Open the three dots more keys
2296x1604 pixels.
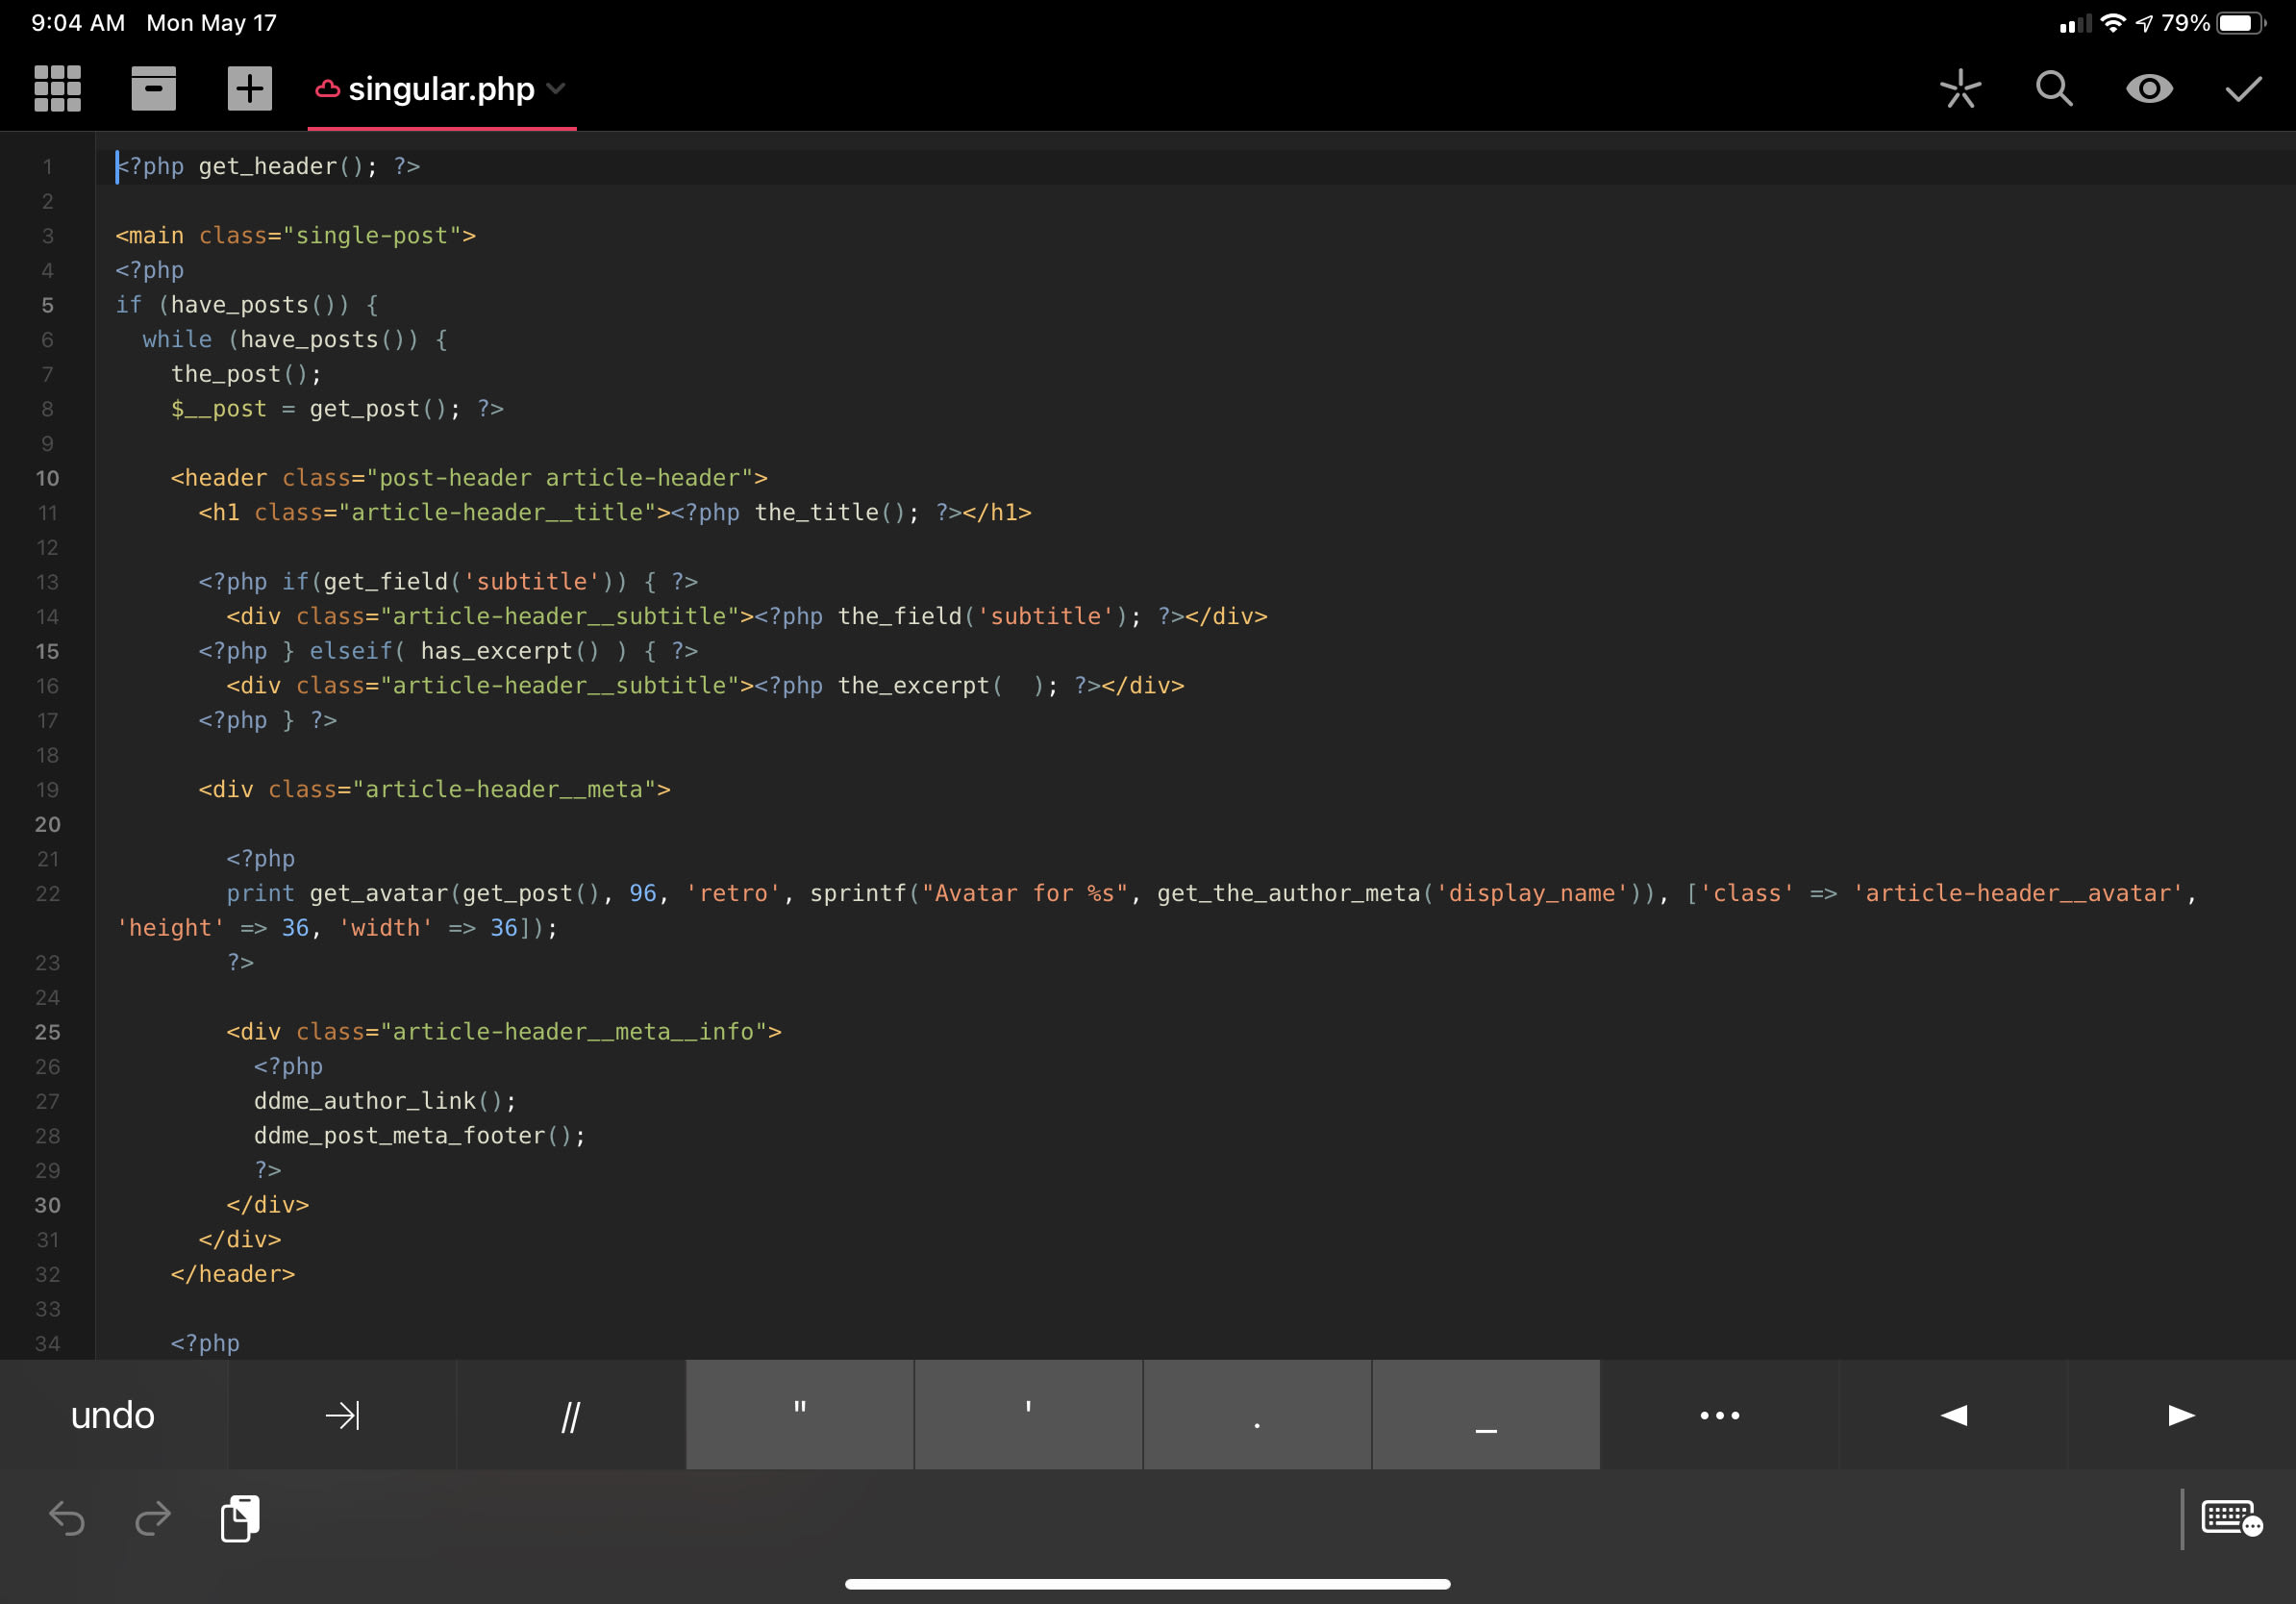coord(1719,1415)
